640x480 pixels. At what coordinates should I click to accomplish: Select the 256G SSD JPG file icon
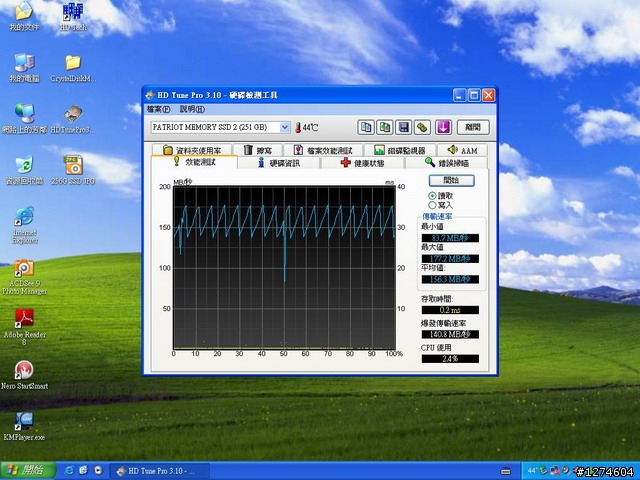tap(73, 171)
